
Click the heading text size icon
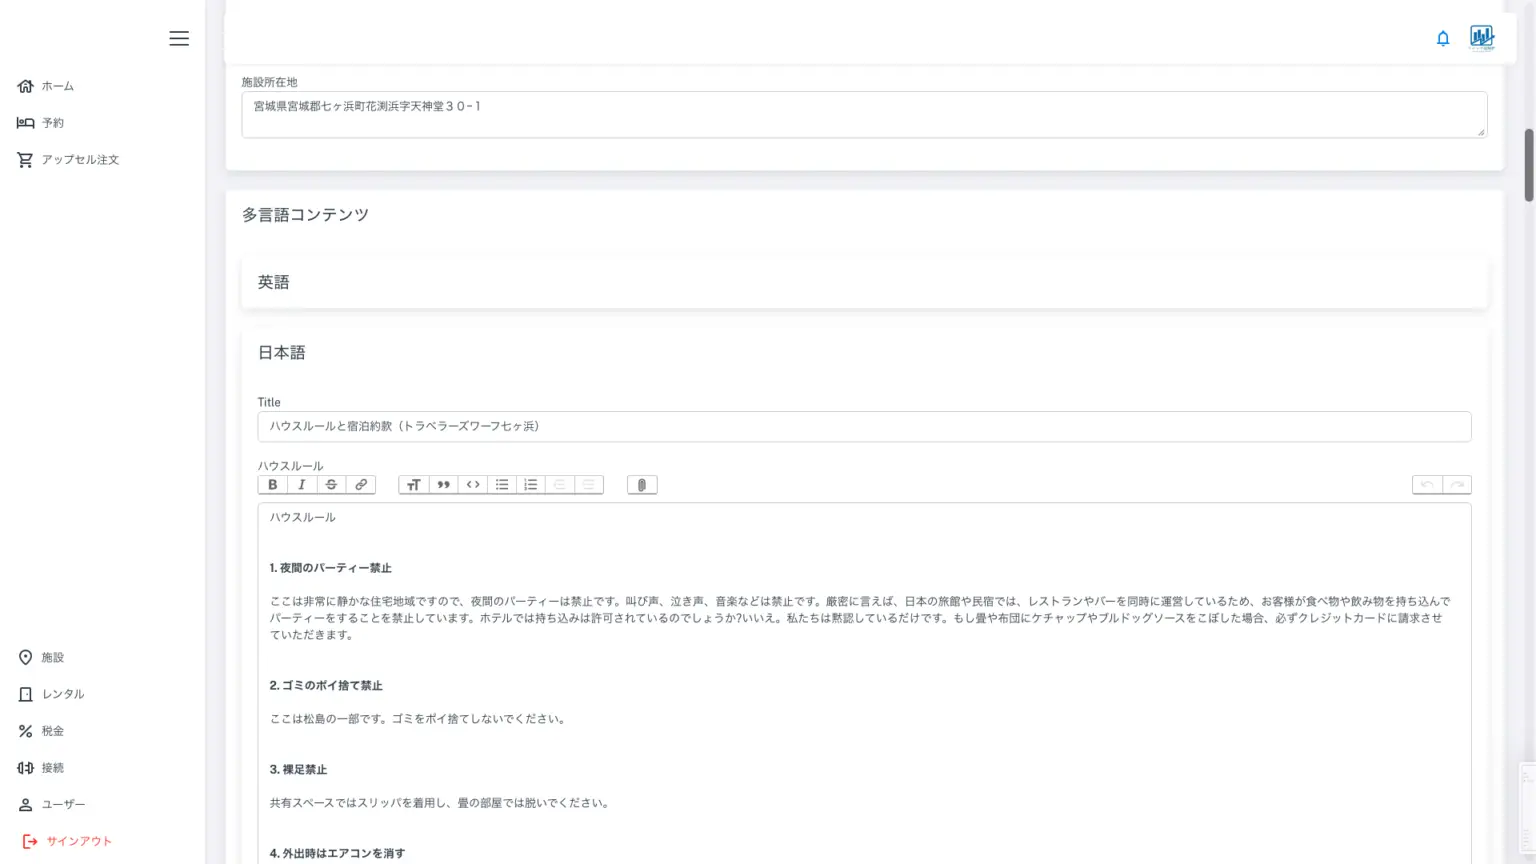click(414, 485)
